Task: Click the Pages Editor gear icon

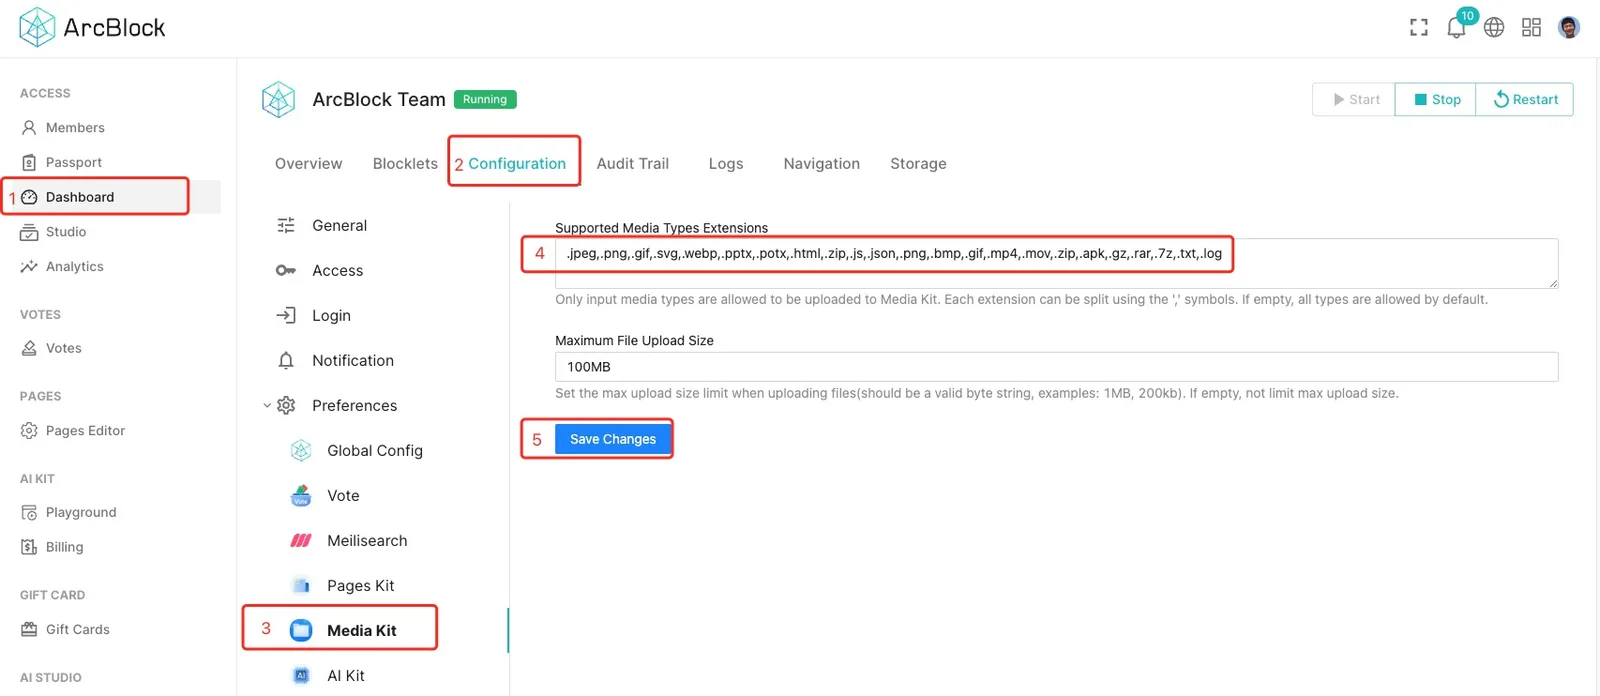Action: tap(29, 431)
